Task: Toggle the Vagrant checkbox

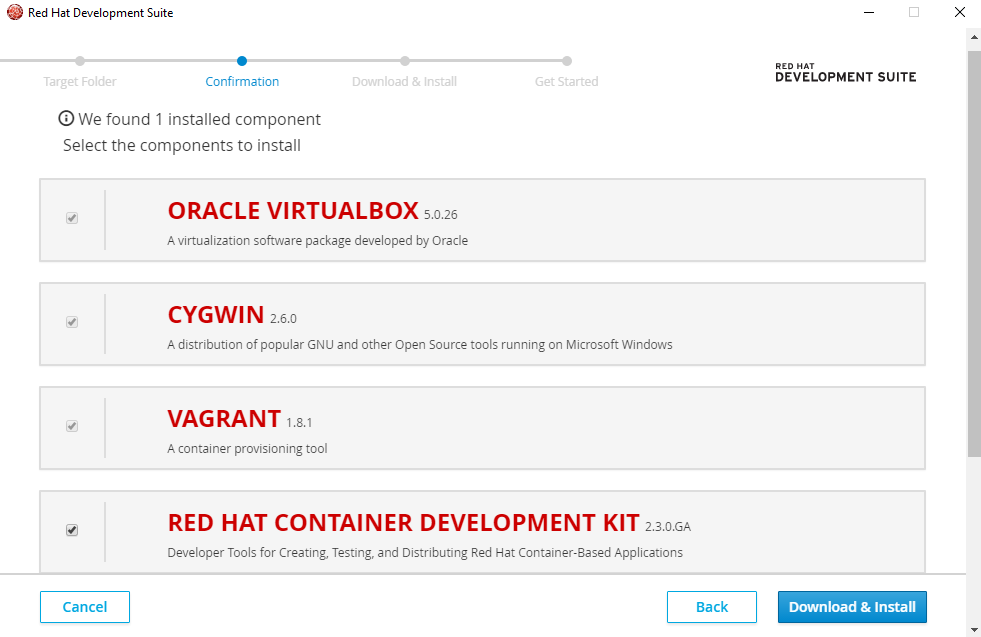Action: pos(72,426)
